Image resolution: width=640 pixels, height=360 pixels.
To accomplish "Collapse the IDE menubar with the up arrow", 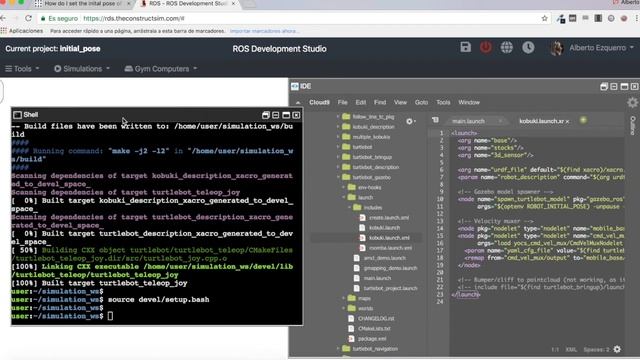I will tap(298, 103).
